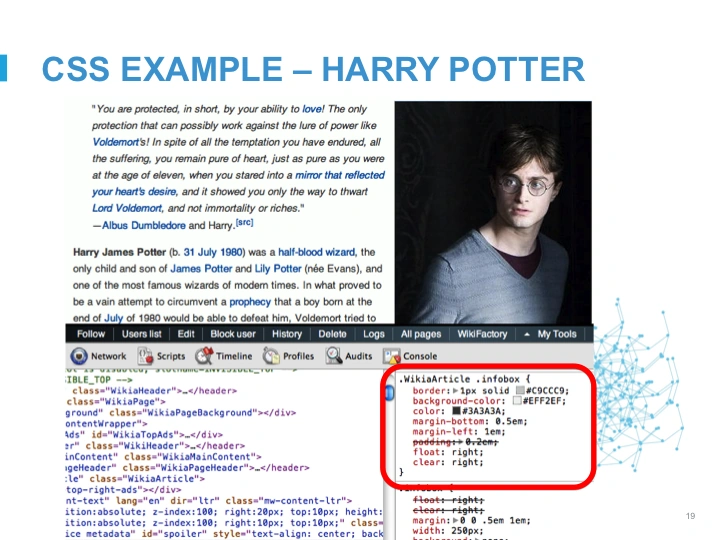720x540 pixels.
Task: Click the #C9CCC9 border color swatch
Action: [521, 389]
